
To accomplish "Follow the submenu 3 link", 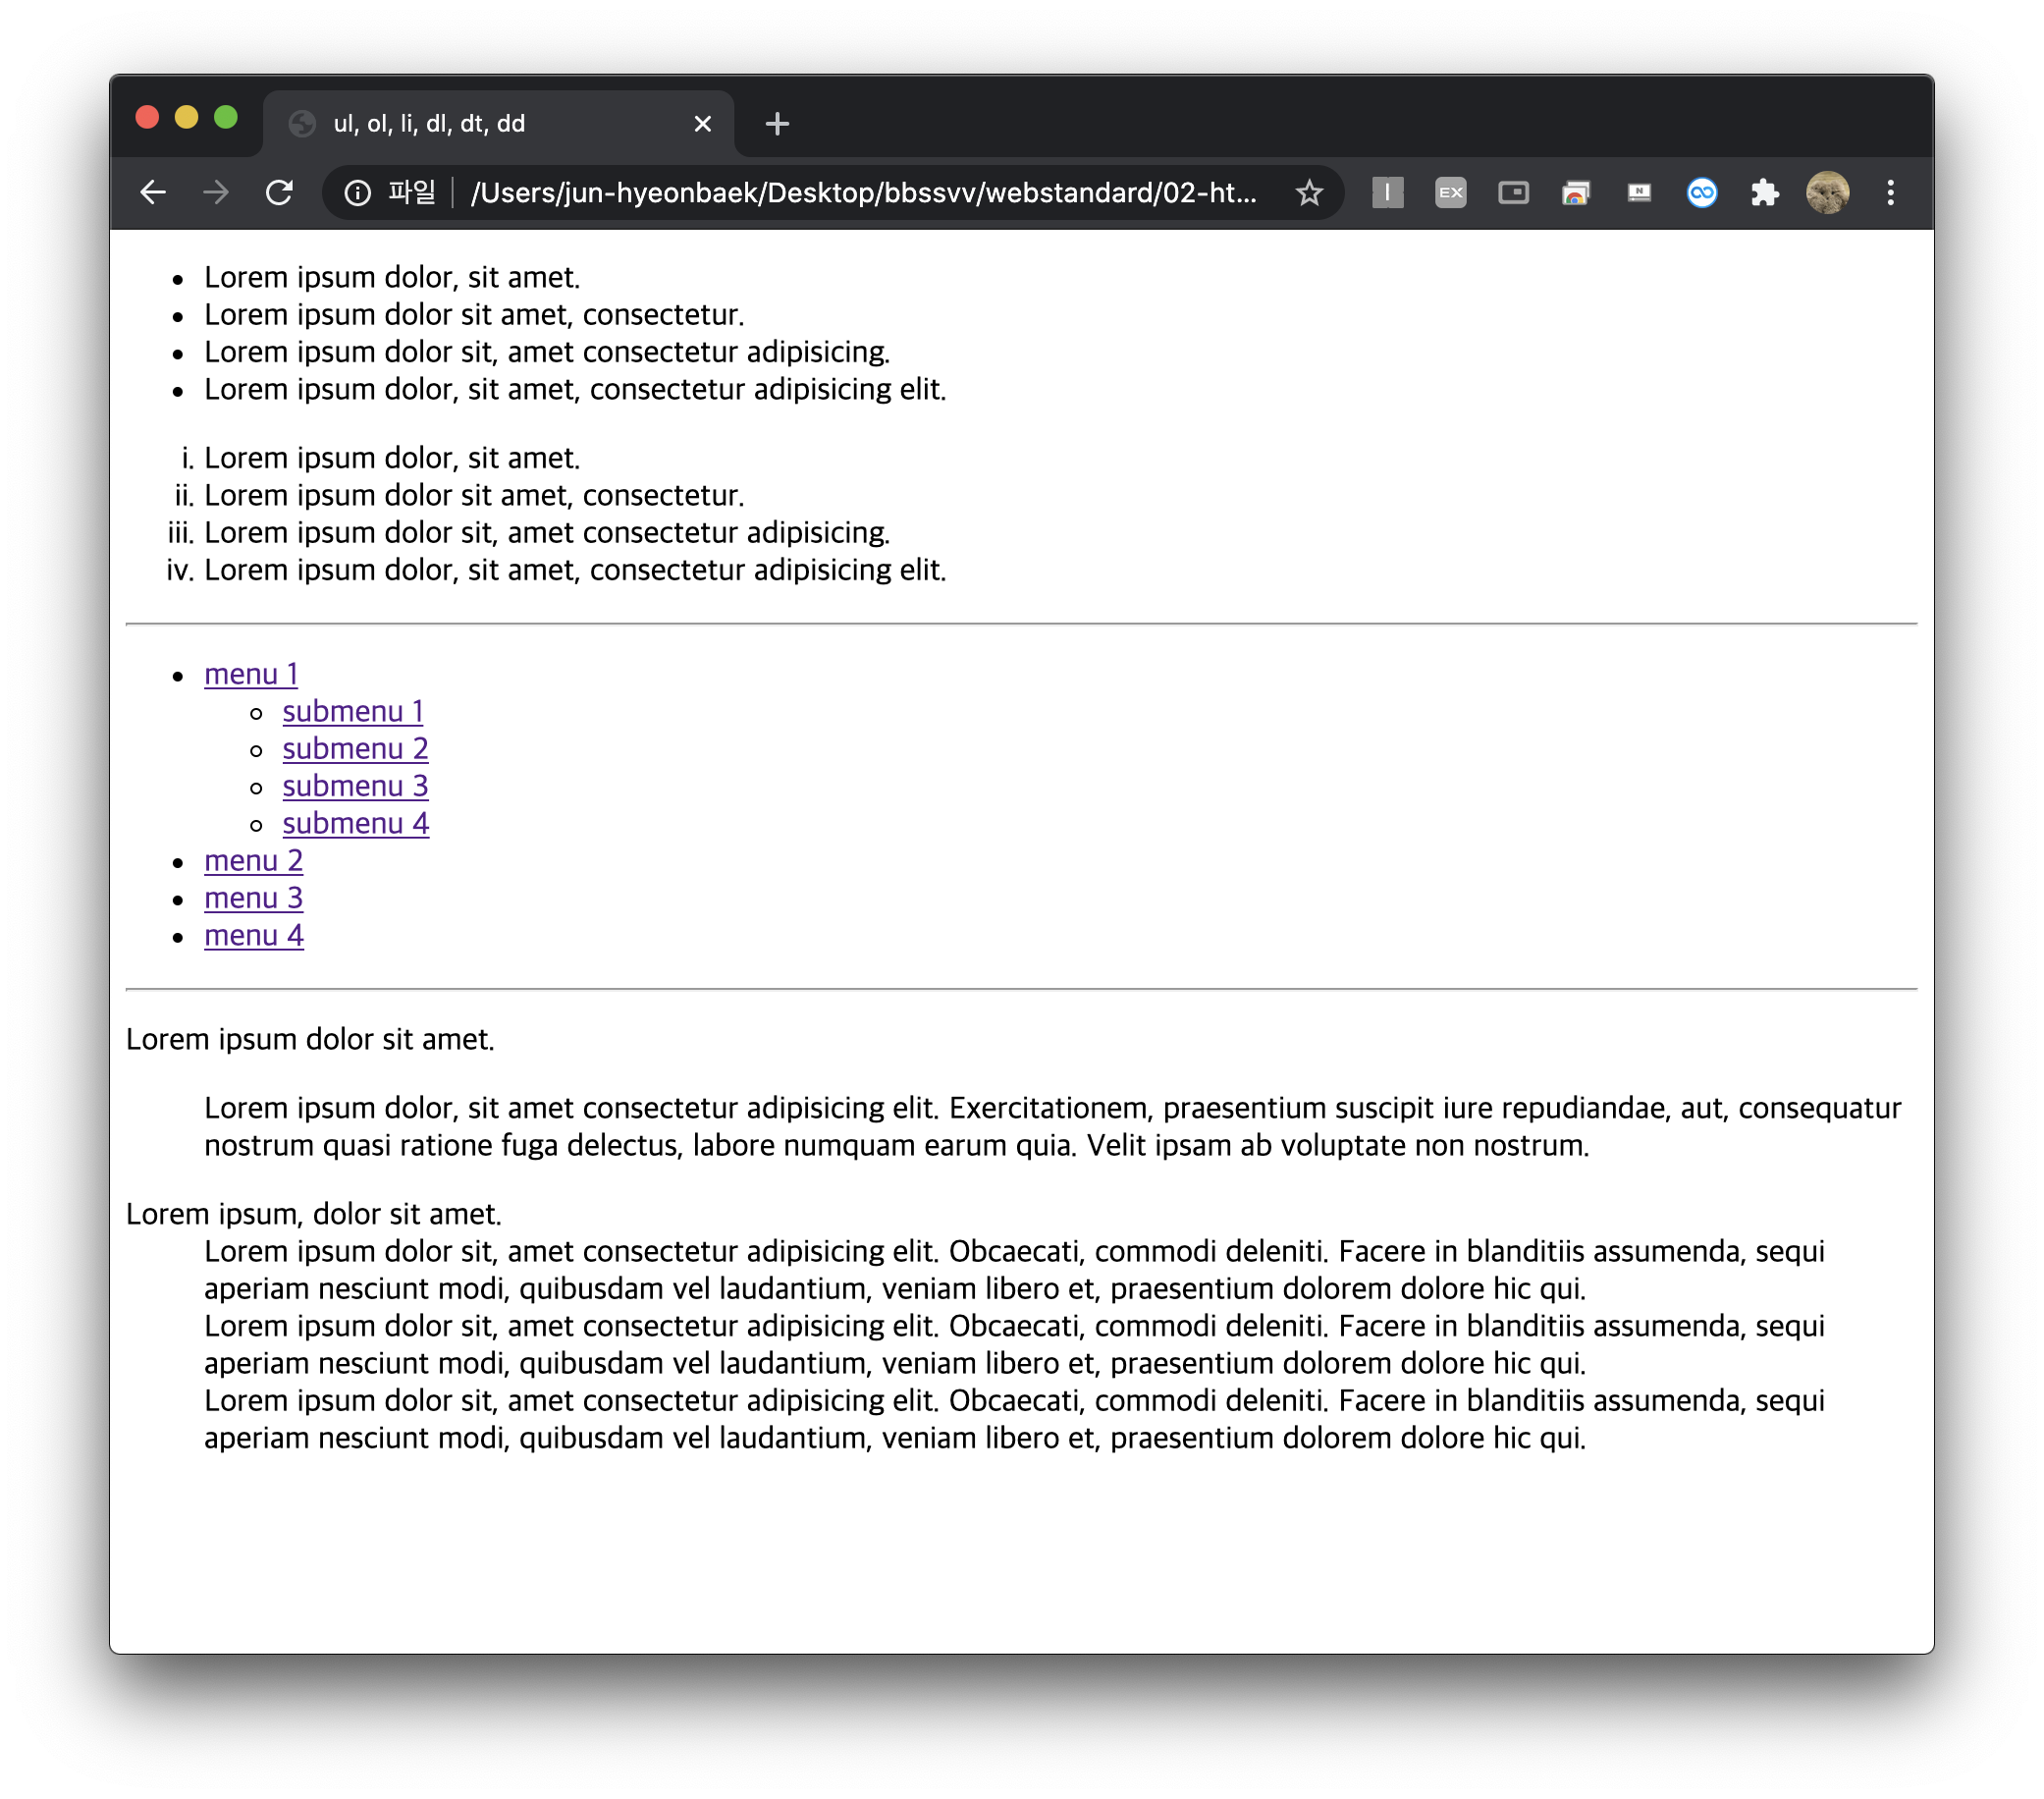I will click(x=355, y=786).
